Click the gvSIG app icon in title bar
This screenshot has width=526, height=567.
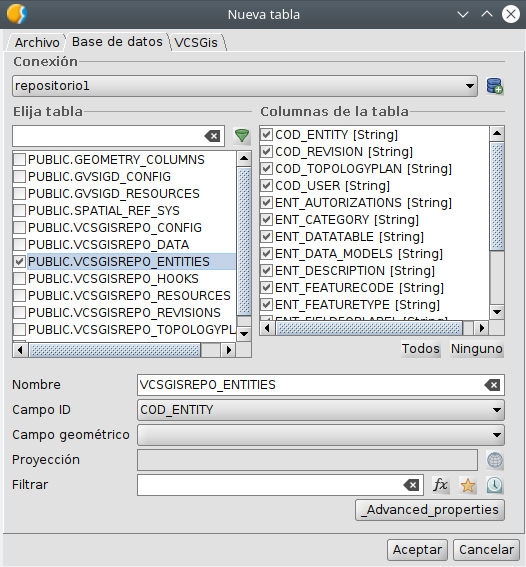coord(17,14)
